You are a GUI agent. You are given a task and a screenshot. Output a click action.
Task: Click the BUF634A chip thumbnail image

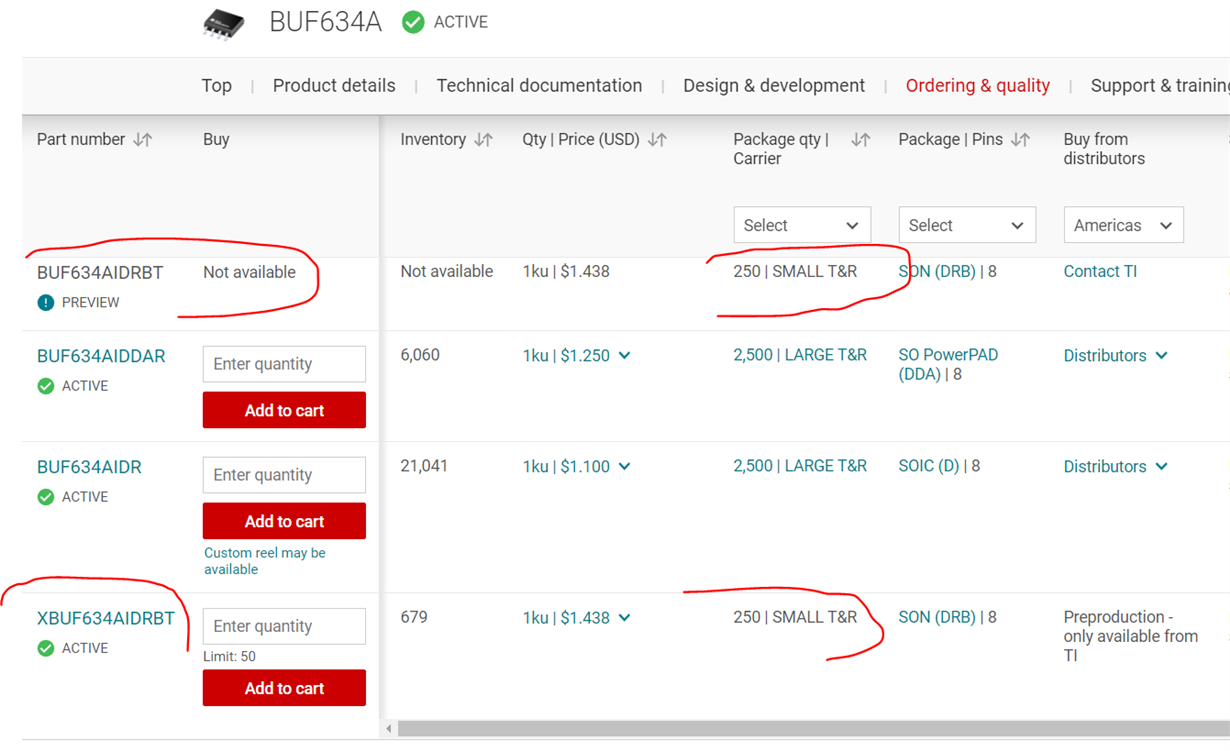pos(223,23)
